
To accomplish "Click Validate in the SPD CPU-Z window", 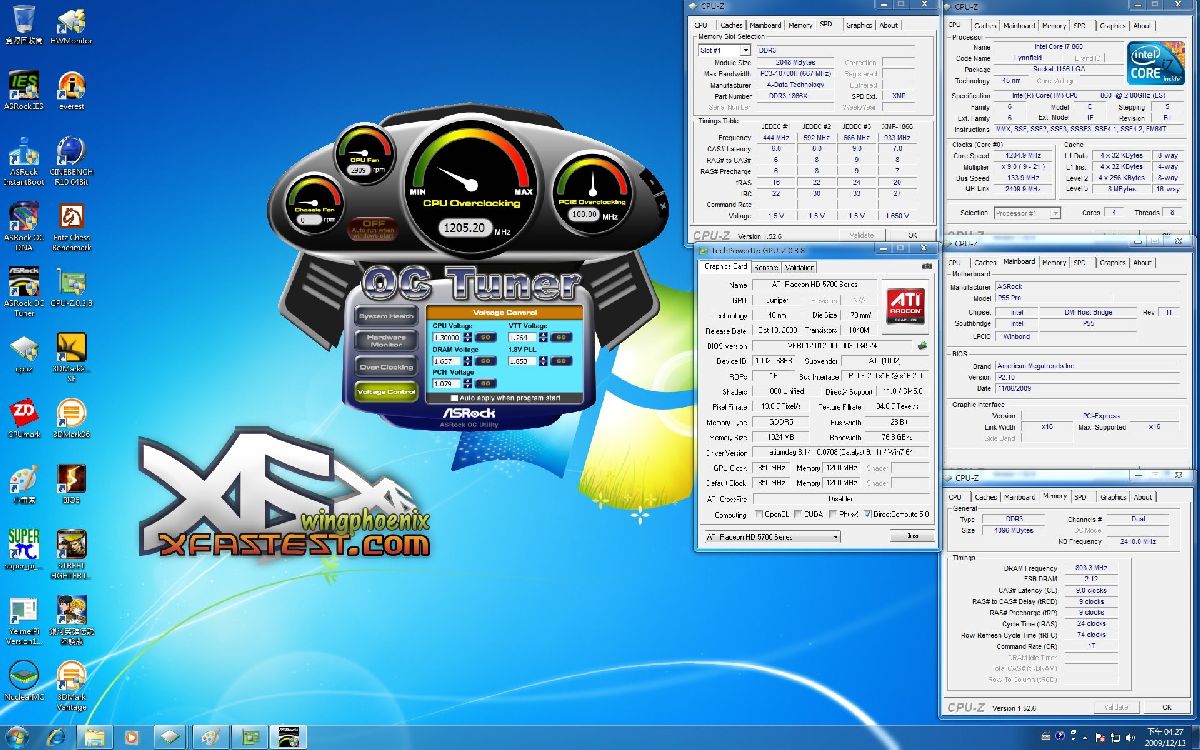I will (863, 236).
